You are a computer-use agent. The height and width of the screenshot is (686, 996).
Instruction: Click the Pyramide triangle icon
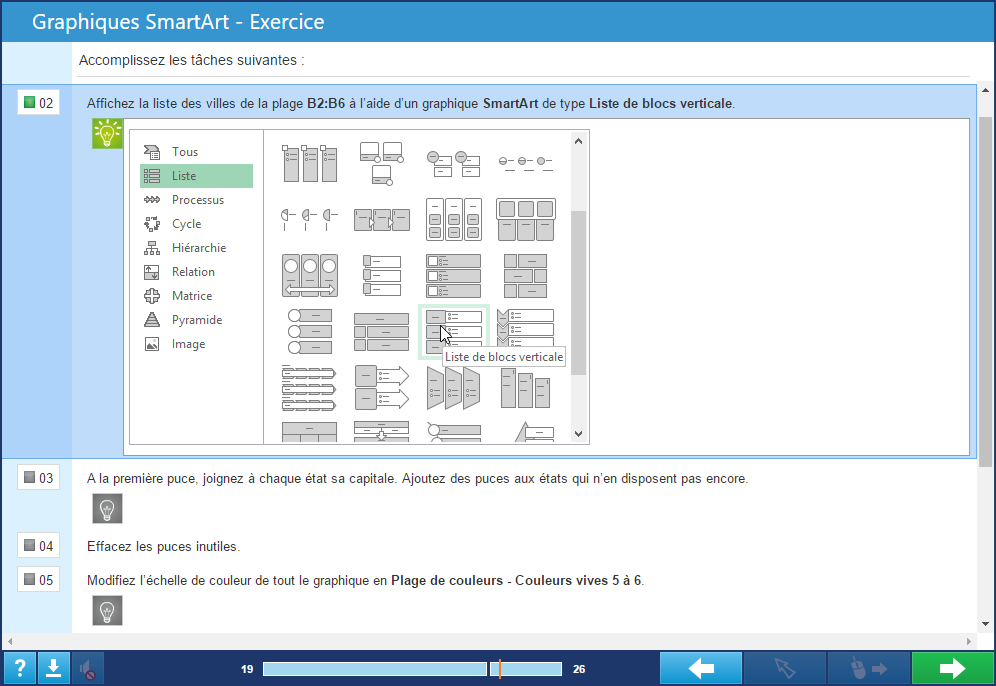152,319
